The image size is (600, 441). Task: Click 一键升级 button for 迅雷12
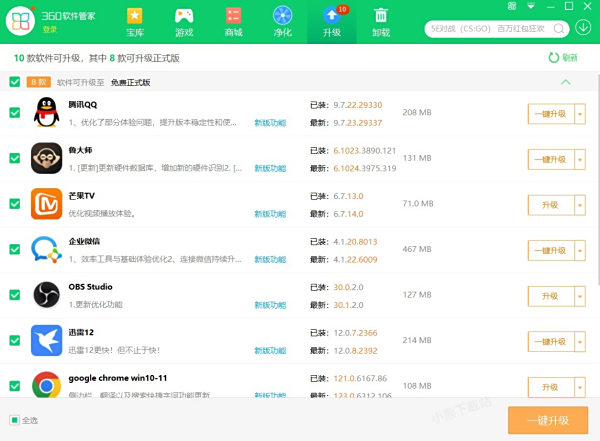[x=551, y=341]
